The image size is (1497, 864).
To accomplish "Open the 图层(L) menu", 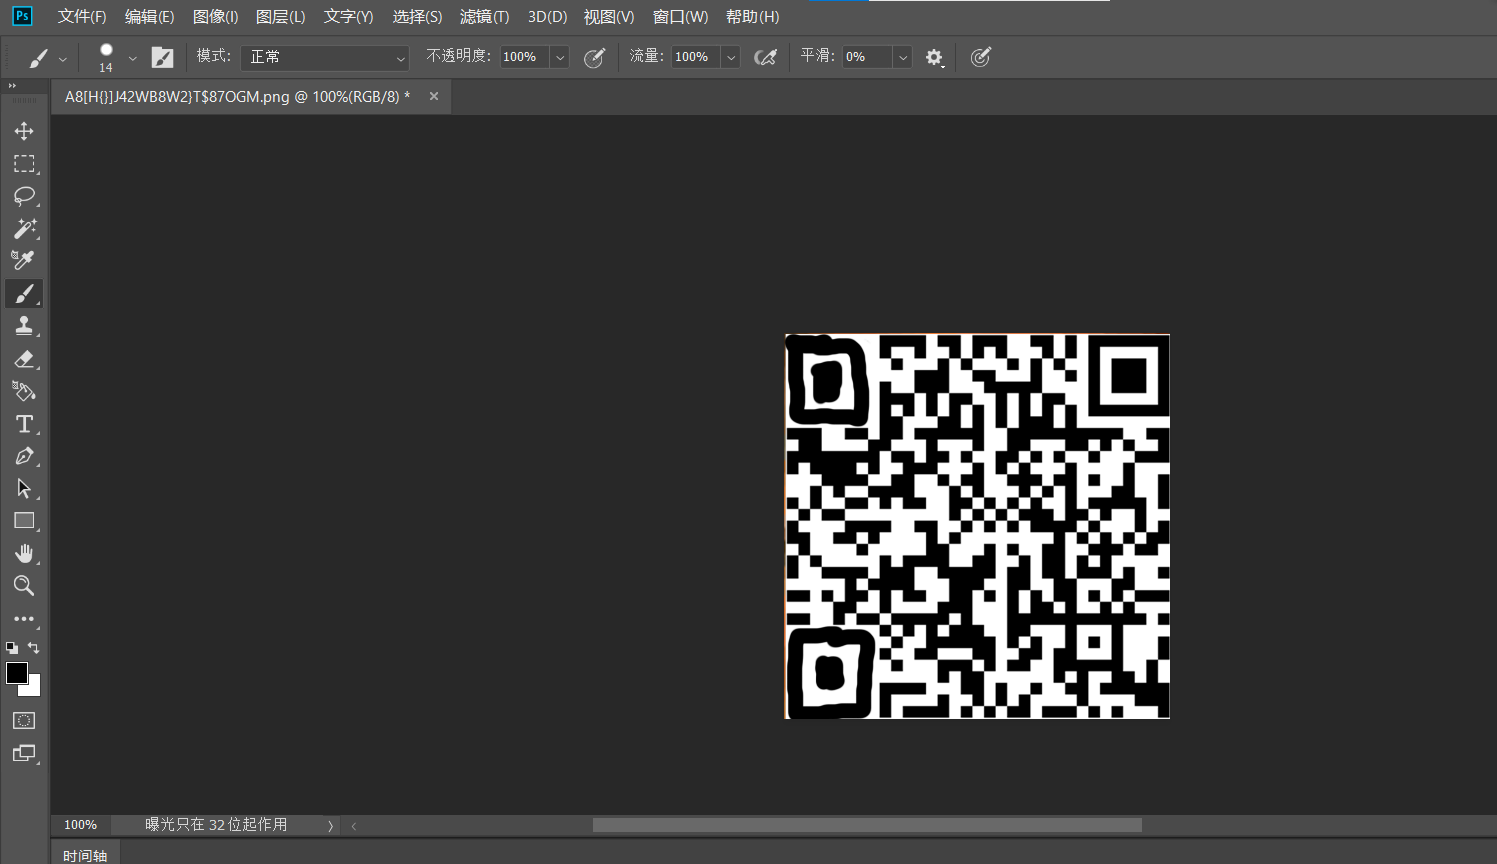I will coord(280,17).
